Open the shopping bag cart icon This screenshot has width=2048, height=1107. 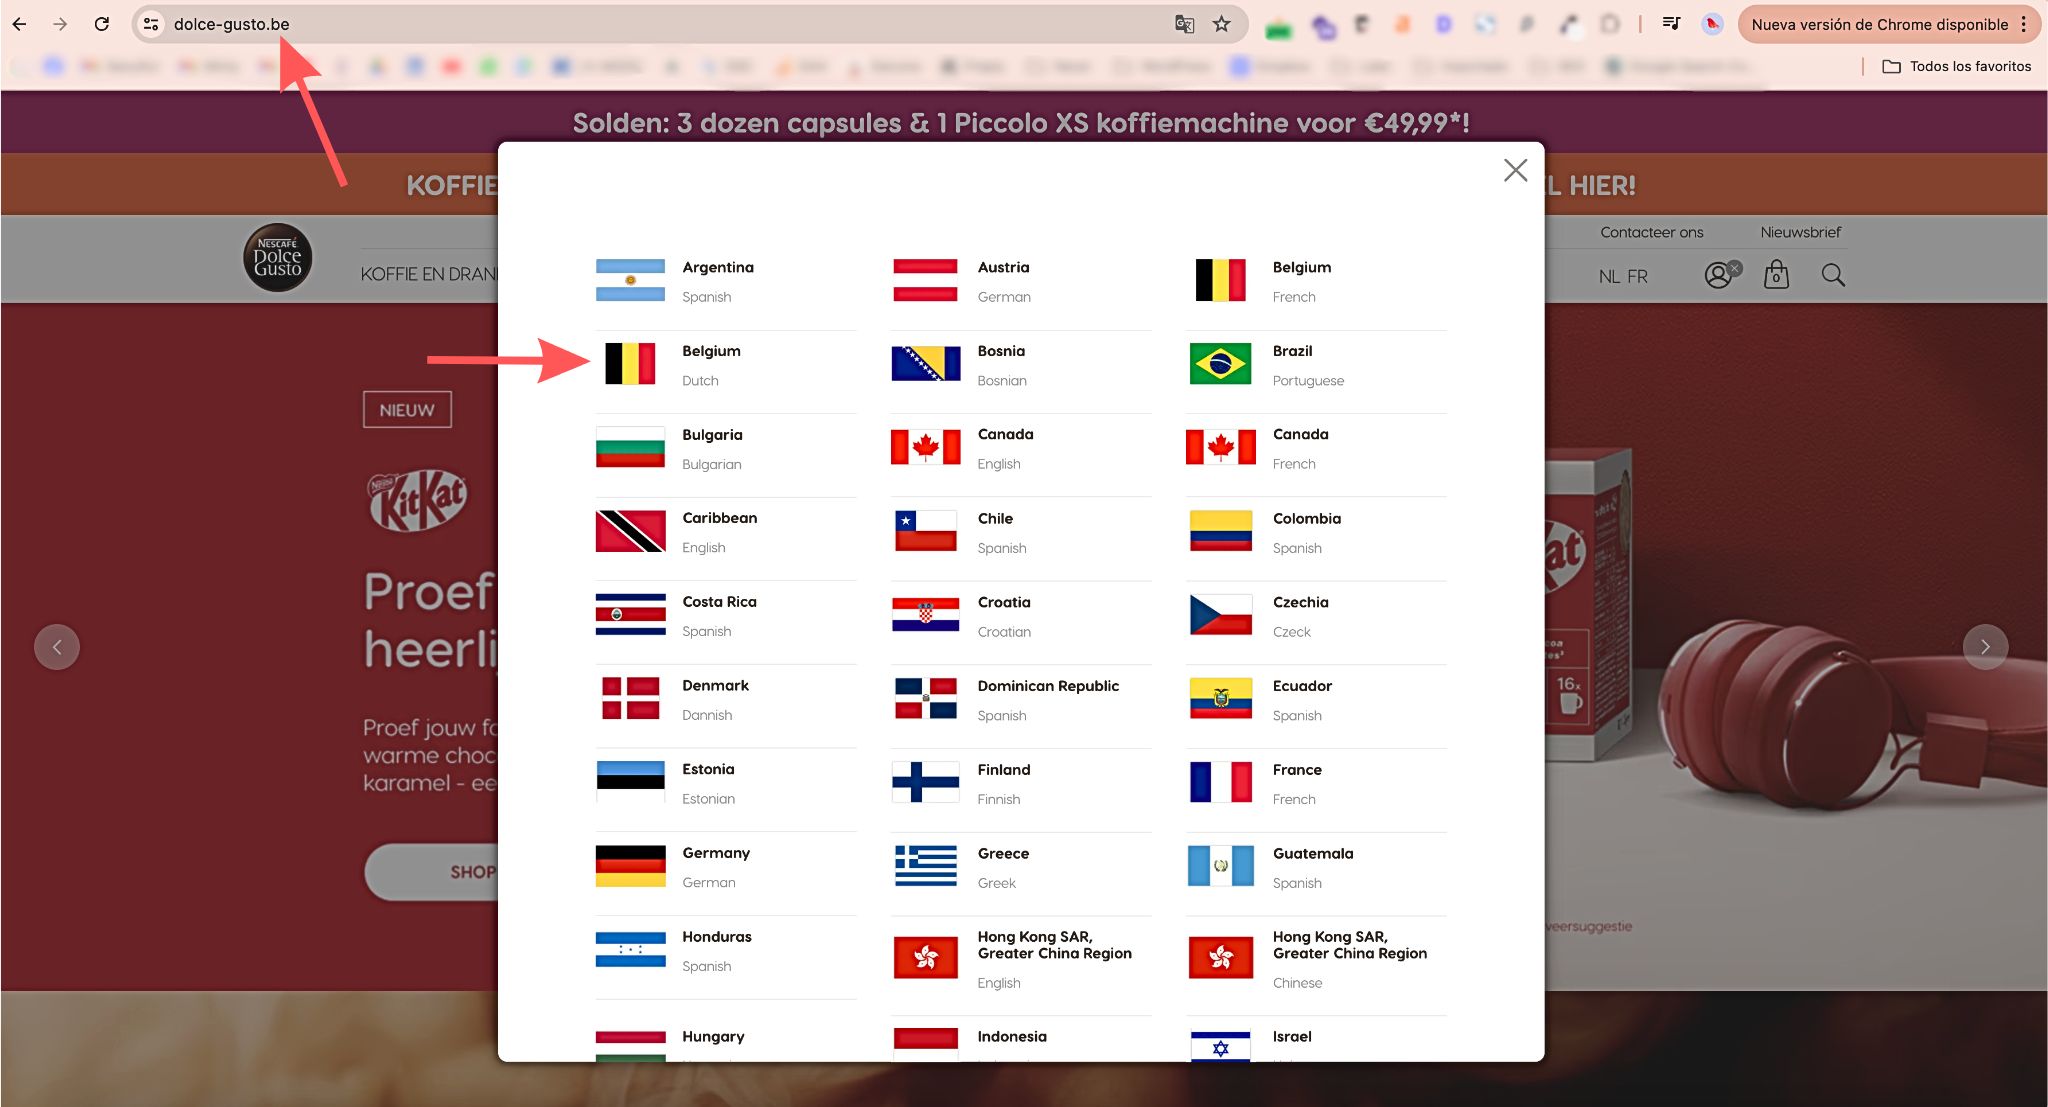coord(1776,275)
